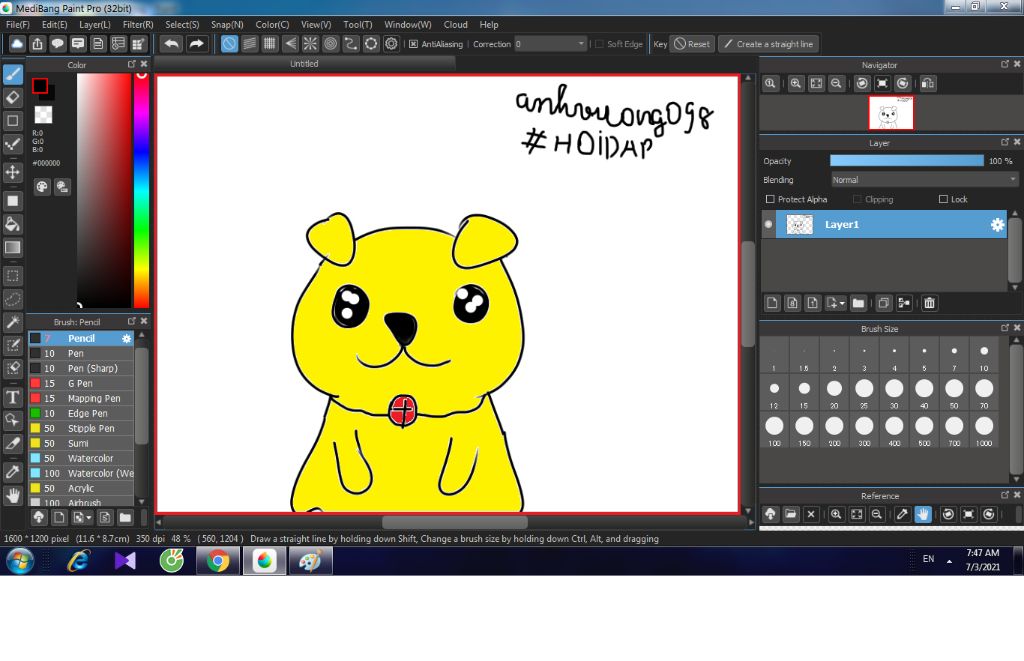Toggle the AntiAliasing checkbox
Viewport: 1024px width, 661px height.
pyautogui.click(x=413, y=44)
